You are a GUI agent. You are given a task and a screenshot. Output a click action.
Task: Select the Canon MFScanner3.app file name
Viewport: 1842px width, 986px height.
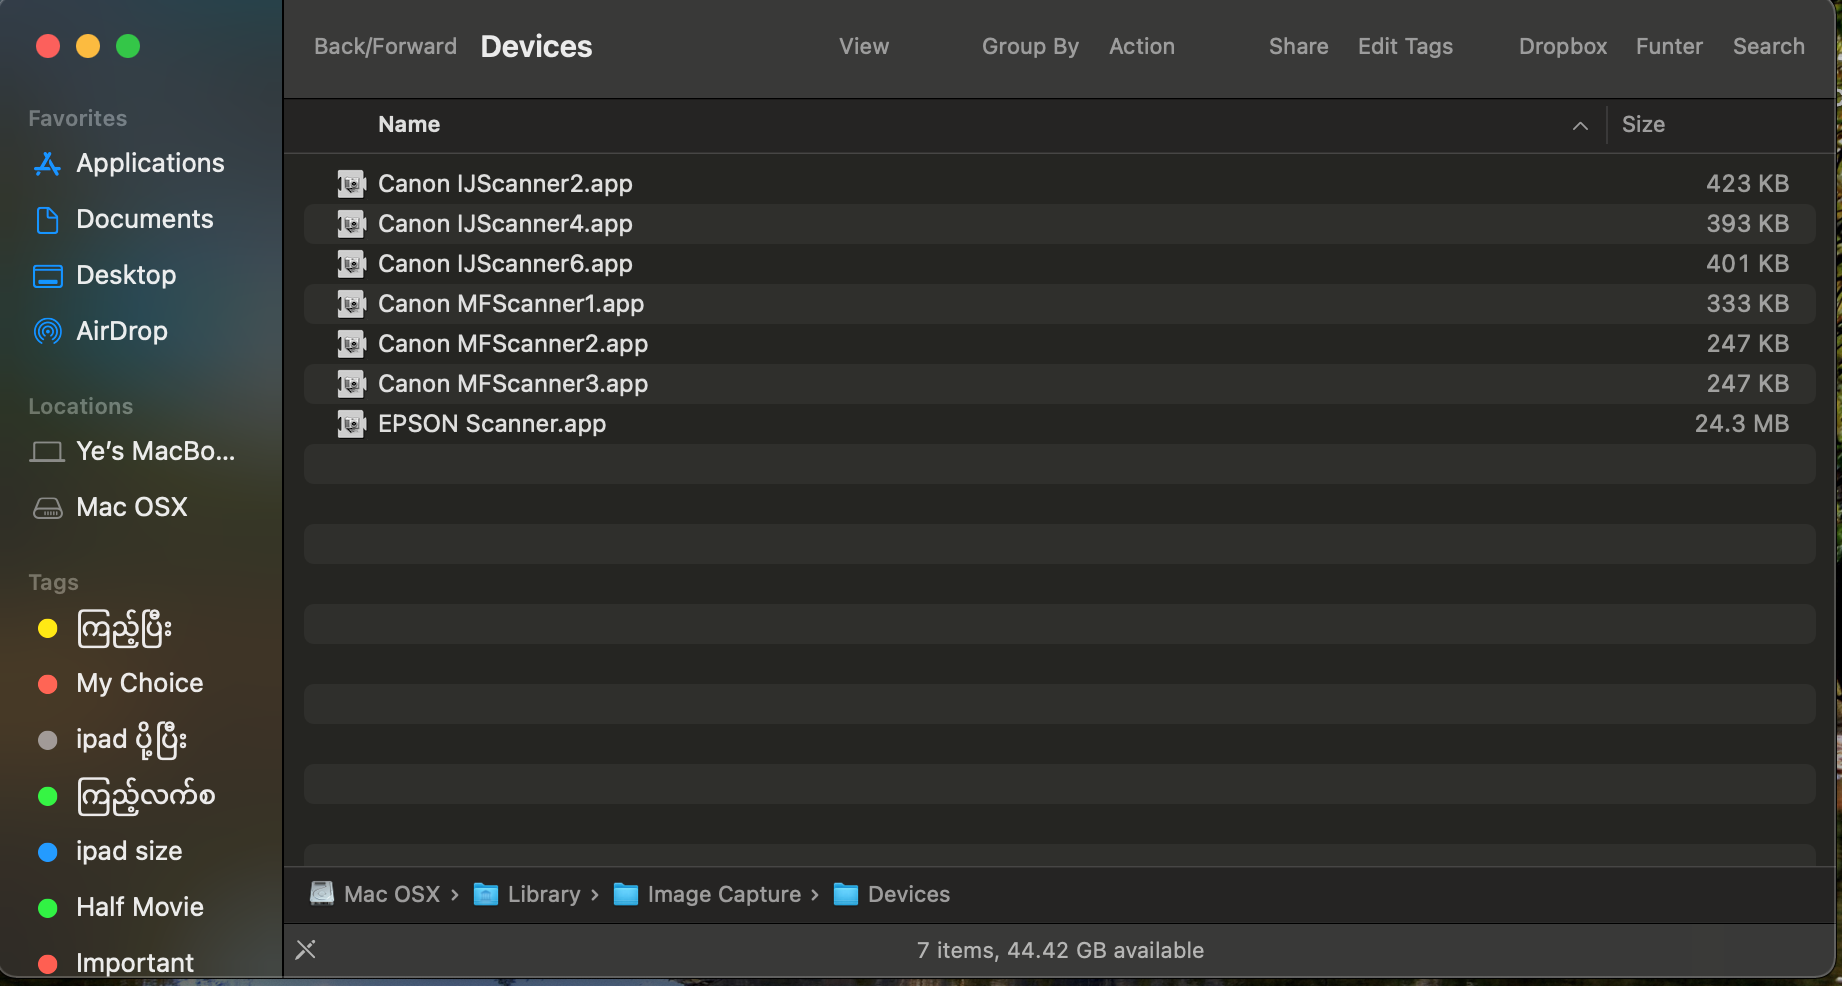pos(513,384)
